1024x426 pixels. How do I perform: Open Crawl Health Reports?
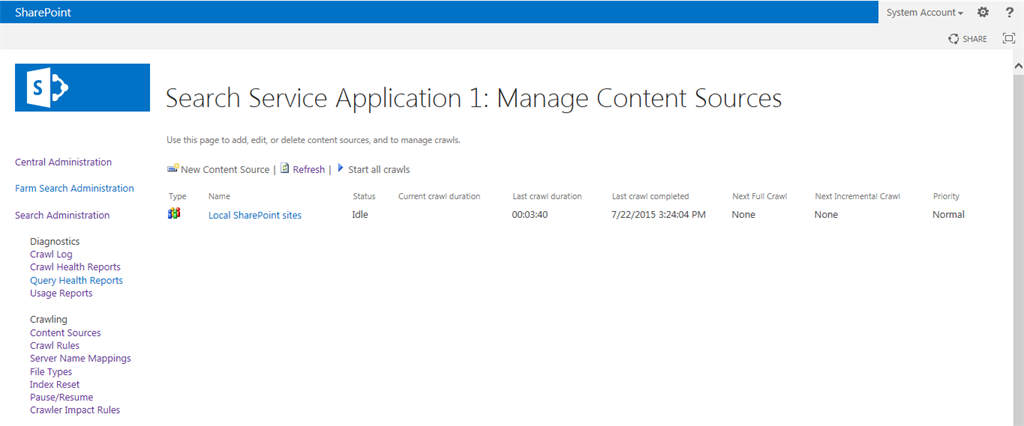coord(75,267)
